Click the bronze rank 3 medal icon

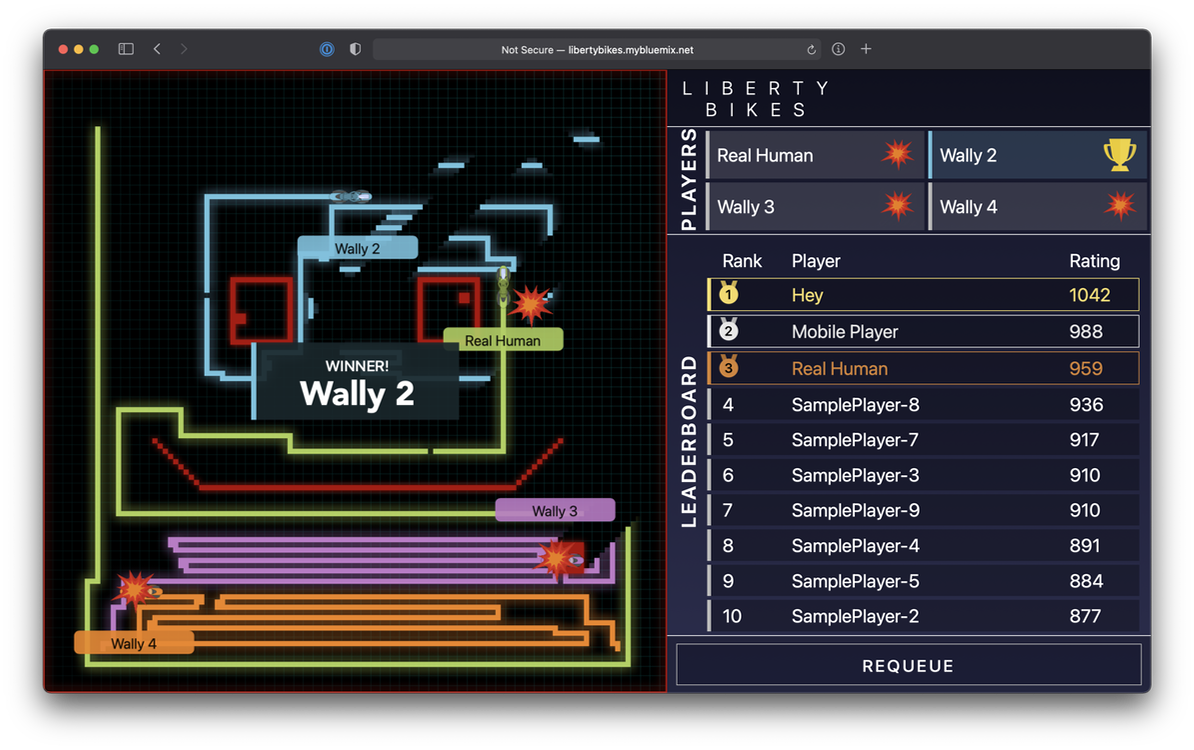coord(728,368)
